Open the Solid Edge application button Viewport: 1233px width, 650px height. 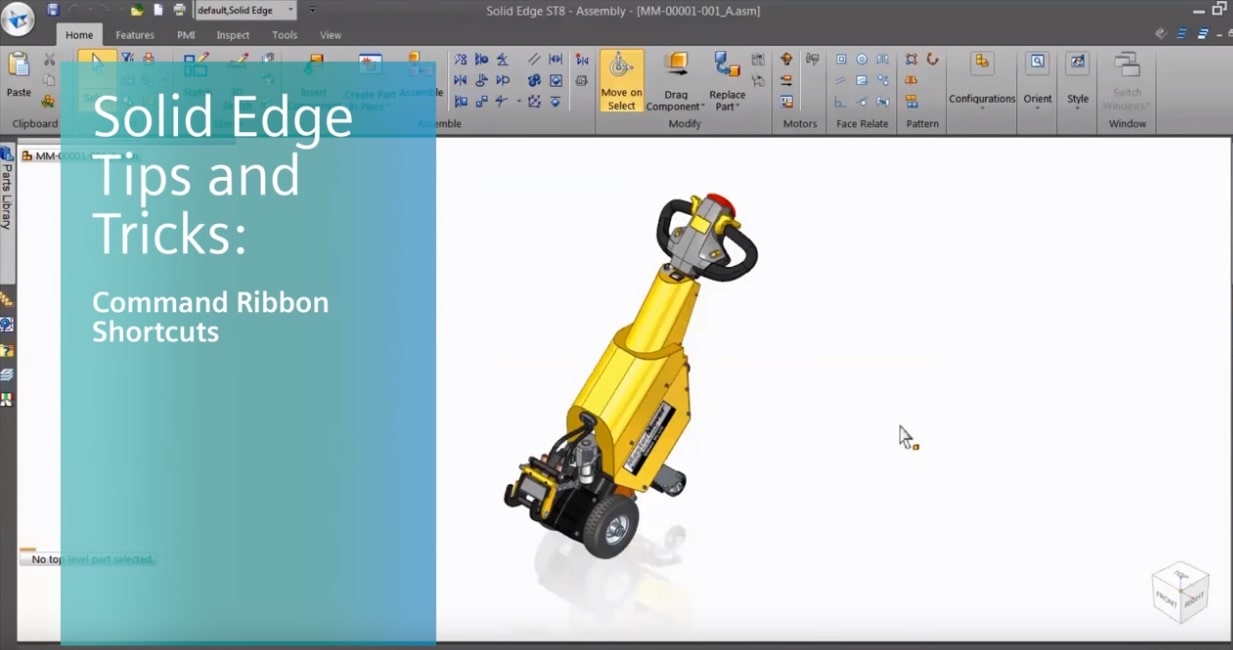(x=18, y=18)
